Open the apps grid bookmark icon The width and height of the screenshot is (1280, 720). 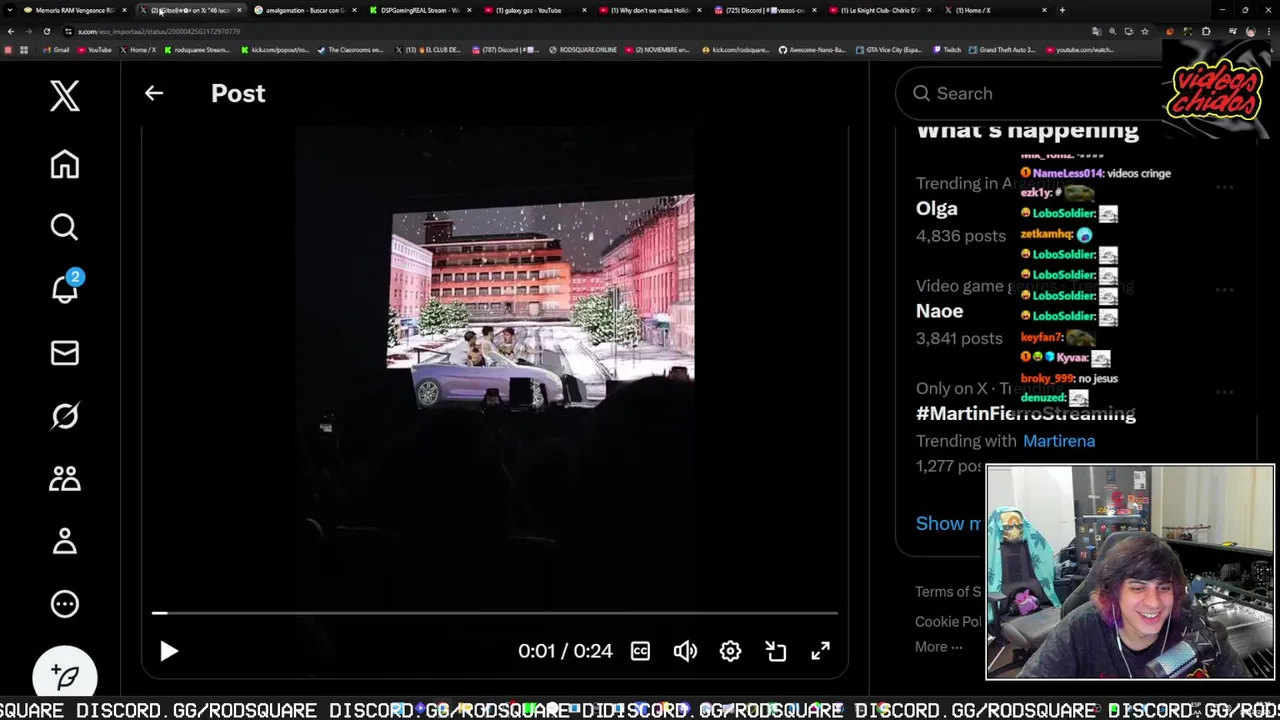(24, 50)
